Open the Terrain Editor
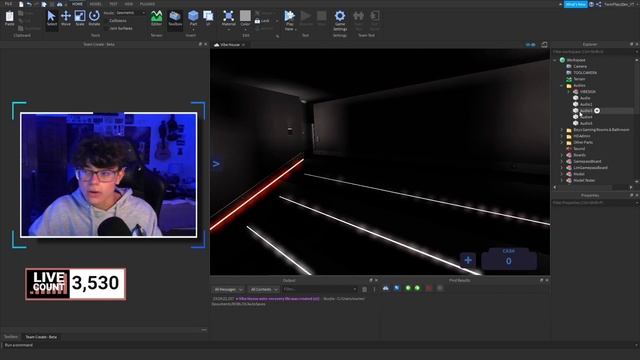 (x=156, y=19)
